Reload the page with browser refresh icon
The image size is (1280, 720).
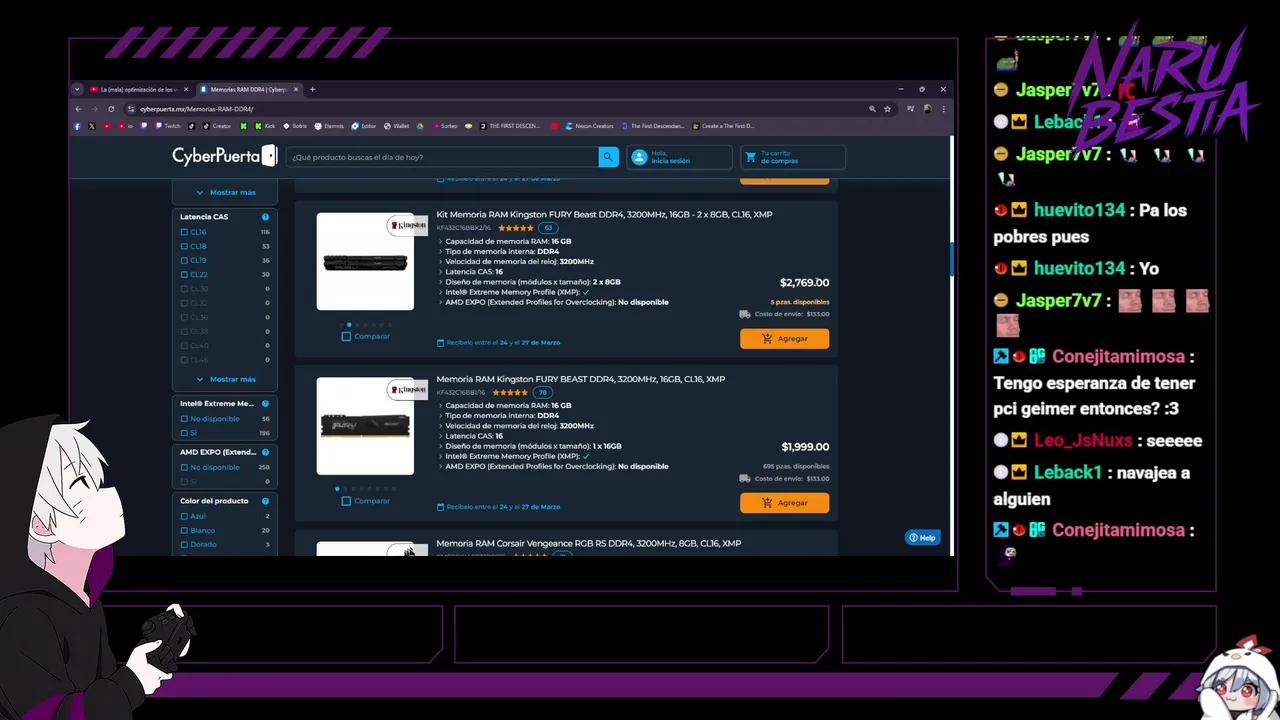tap(111, 109)
